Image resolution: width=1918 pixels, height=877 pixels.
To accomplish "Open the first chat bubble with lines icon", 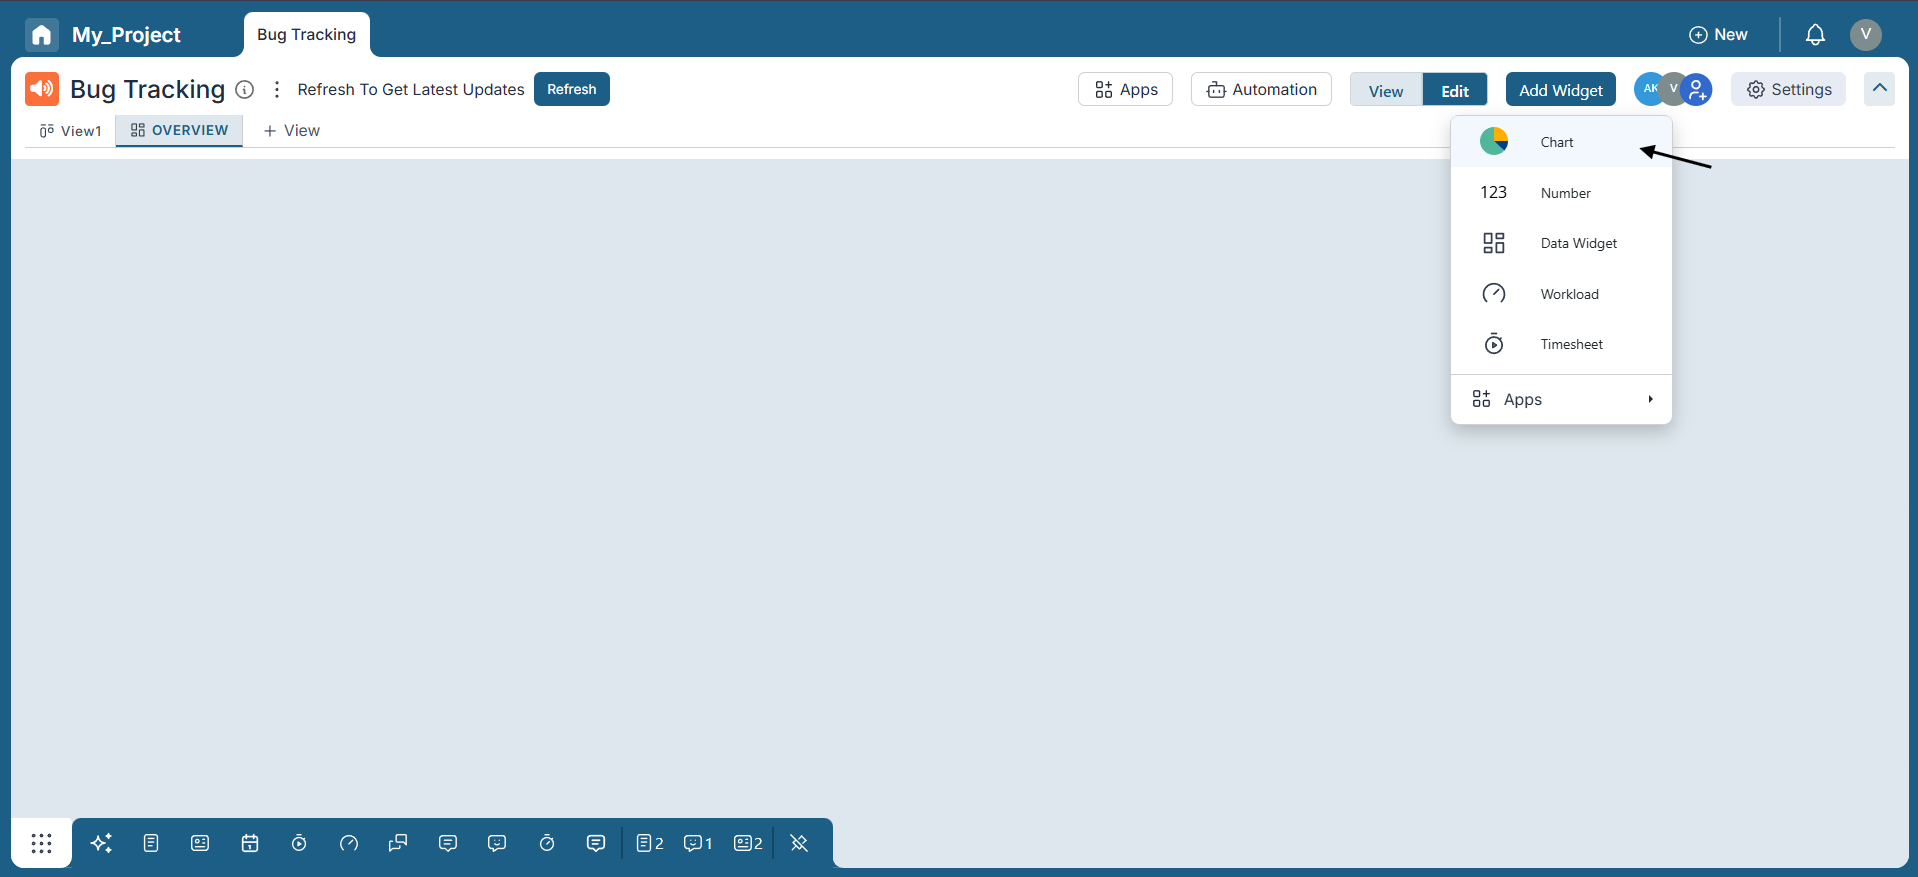I will coord(448,843).
